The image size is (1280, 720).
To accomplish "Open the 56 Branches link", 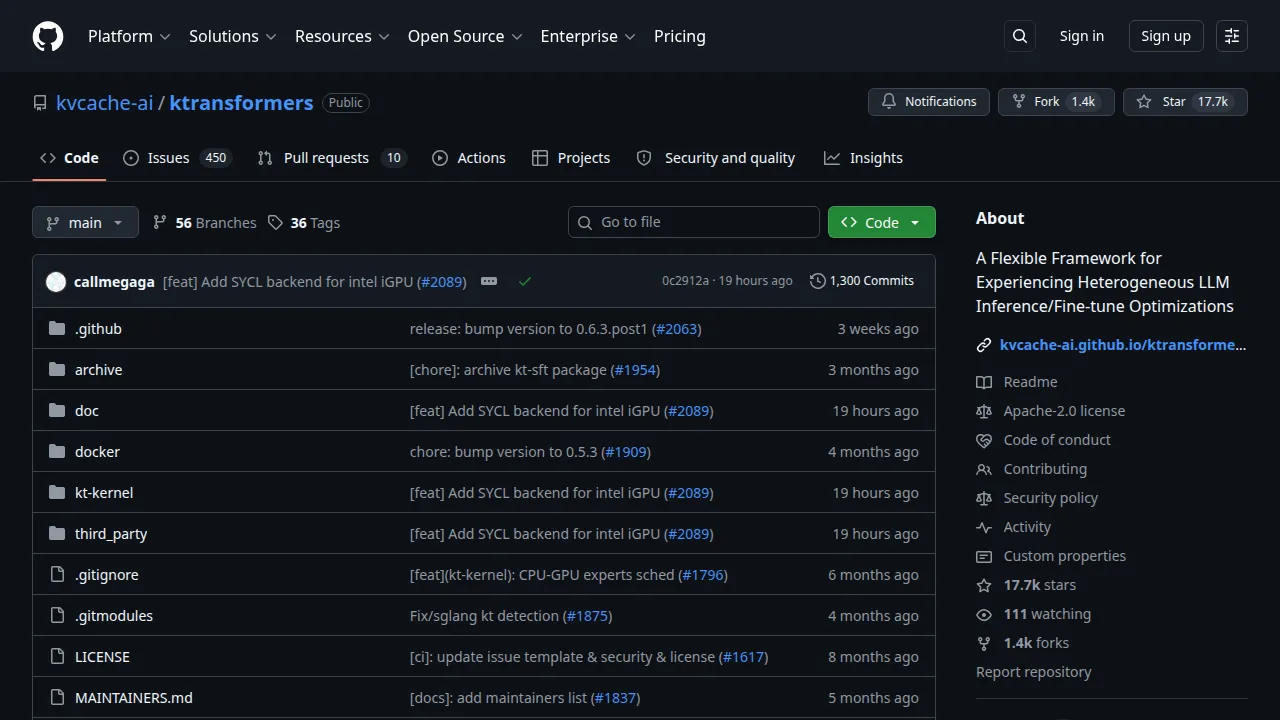I will tap(204, 223).
